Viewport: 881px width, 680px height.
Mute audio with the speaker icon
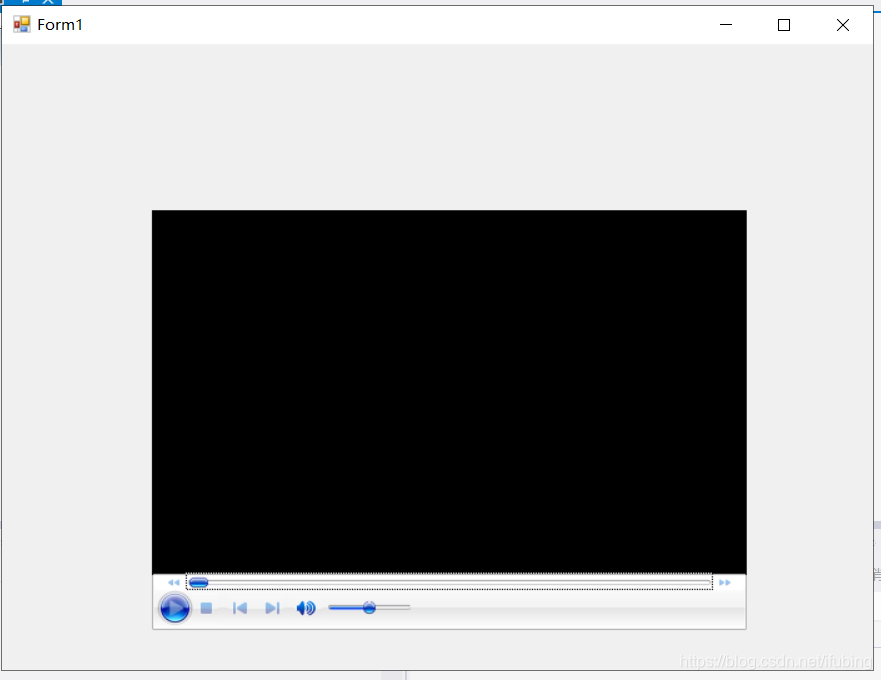click(x=306, y=608)
